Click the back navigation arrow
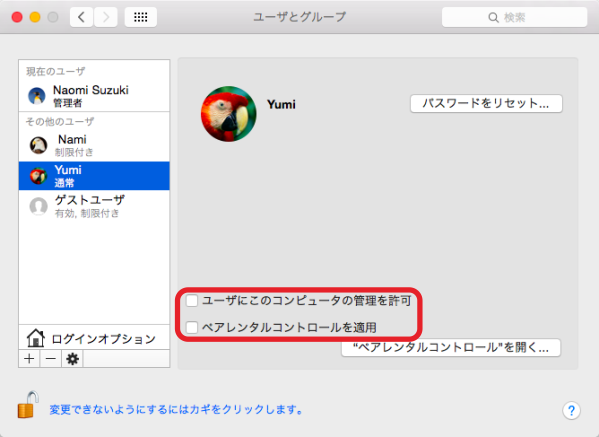The height and width of the screenshot is (437, 599). (x=81, y=17)
